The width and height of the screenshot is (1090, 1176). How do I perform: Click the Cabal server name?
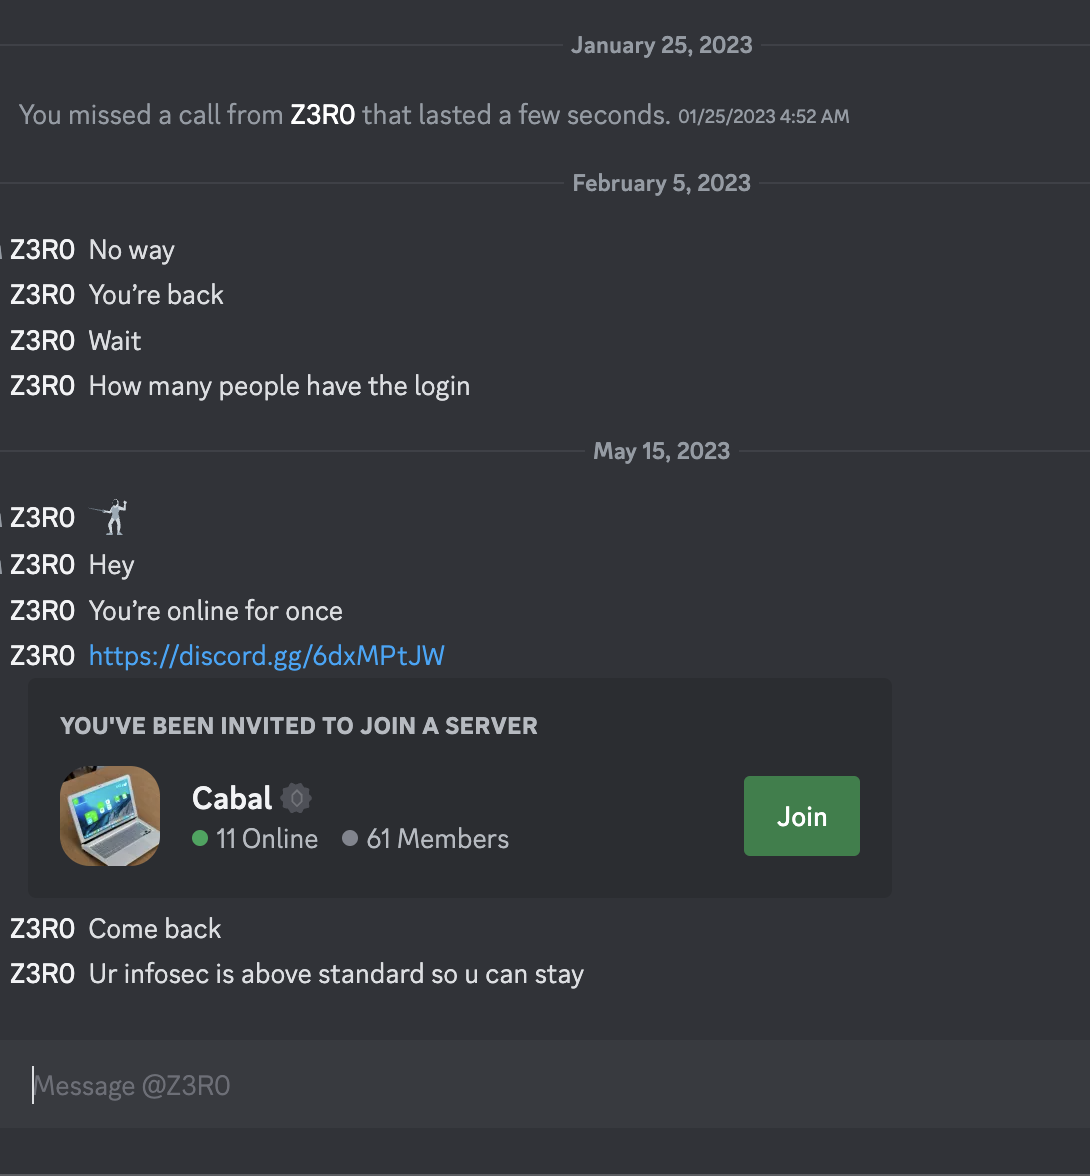point(232,798)
